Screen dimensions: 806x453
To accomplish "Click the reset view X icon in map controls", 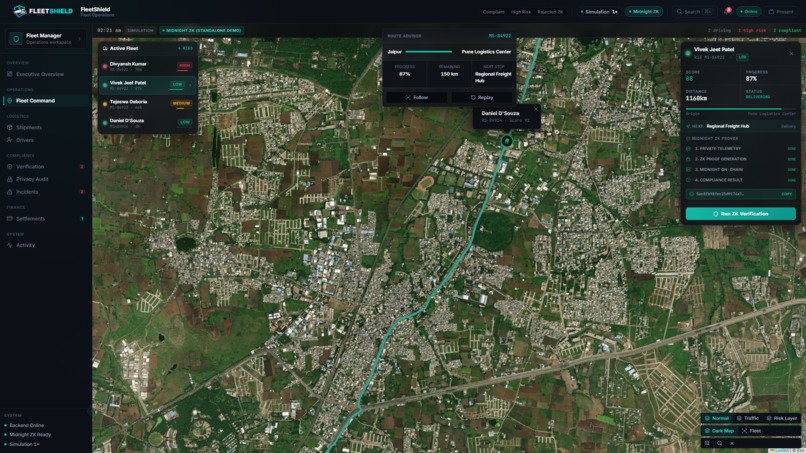I will point(732,443).
